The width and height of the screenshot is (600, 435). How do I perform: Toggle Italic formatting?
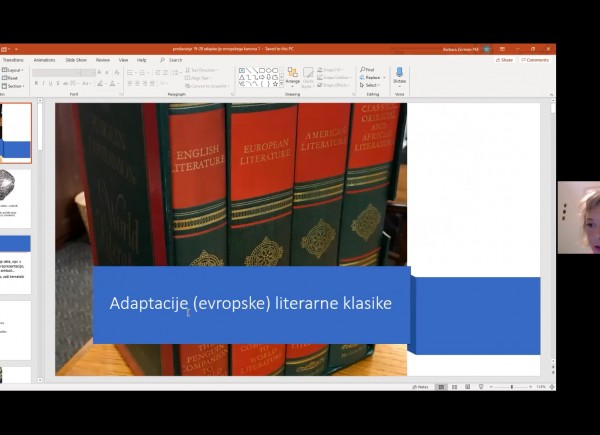[x=43, y=83]
